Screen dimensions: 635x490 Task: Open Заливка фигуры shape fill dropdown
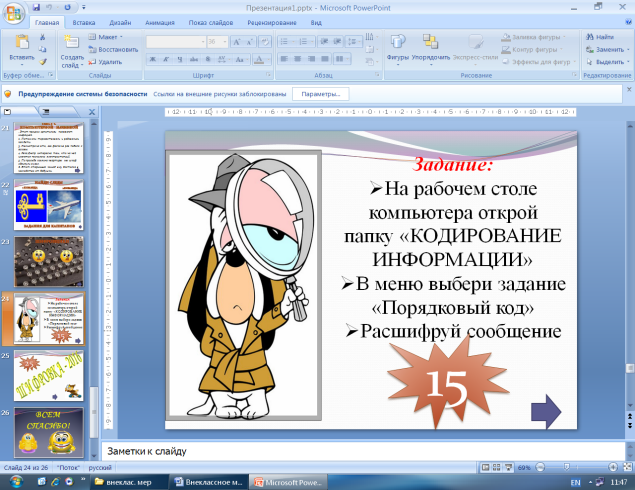(x=534, y=37)
